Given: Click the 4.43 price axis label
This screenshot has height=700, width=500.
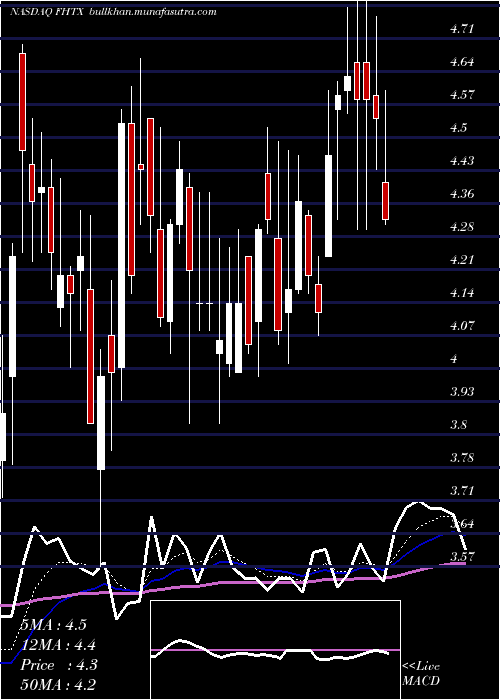Looking at the screenshot, I should (462, 161).
